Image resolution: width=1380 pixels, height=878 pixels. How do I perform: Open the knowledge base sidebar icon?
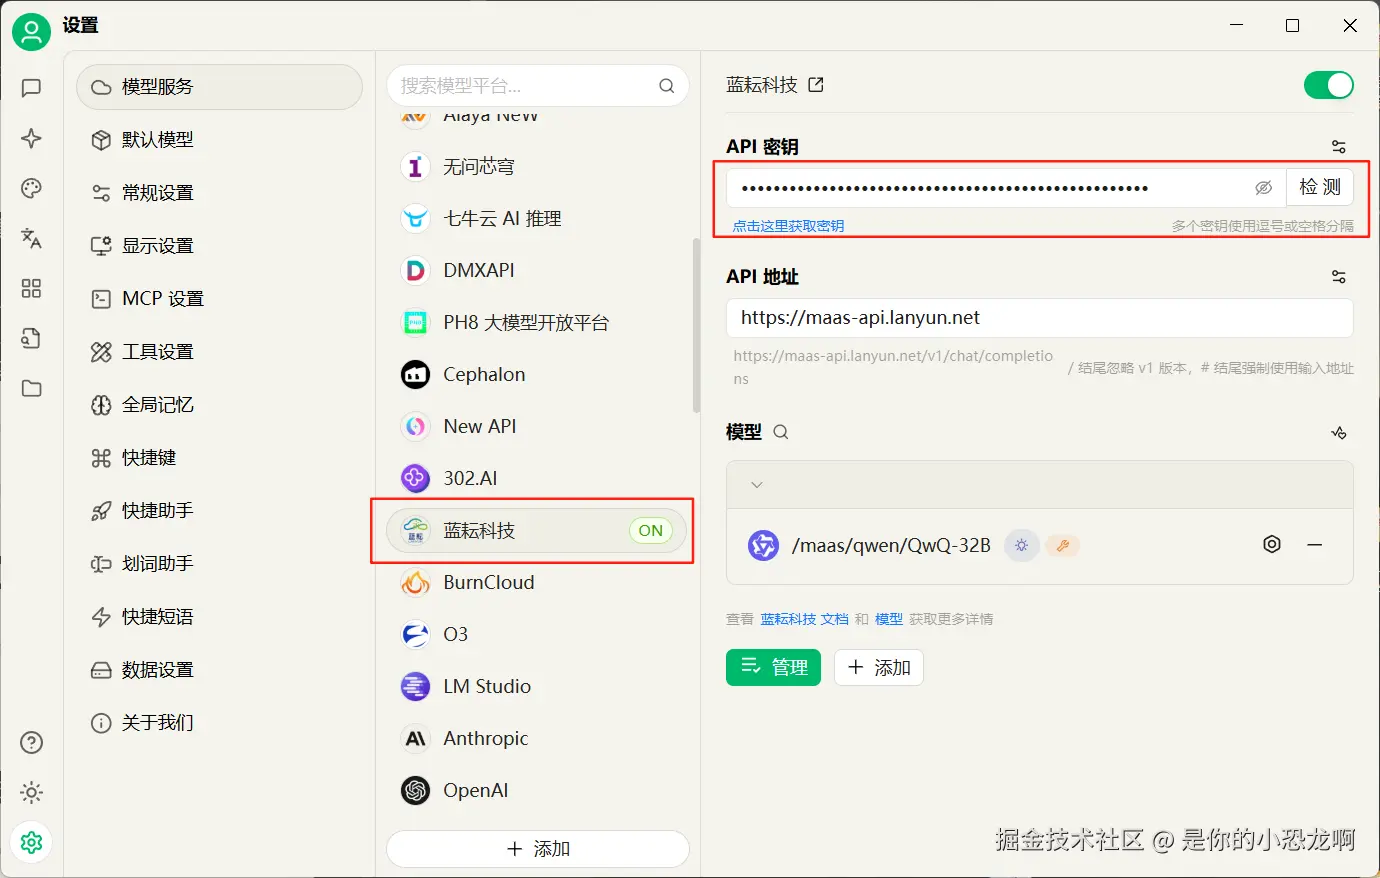click(31, 338)
